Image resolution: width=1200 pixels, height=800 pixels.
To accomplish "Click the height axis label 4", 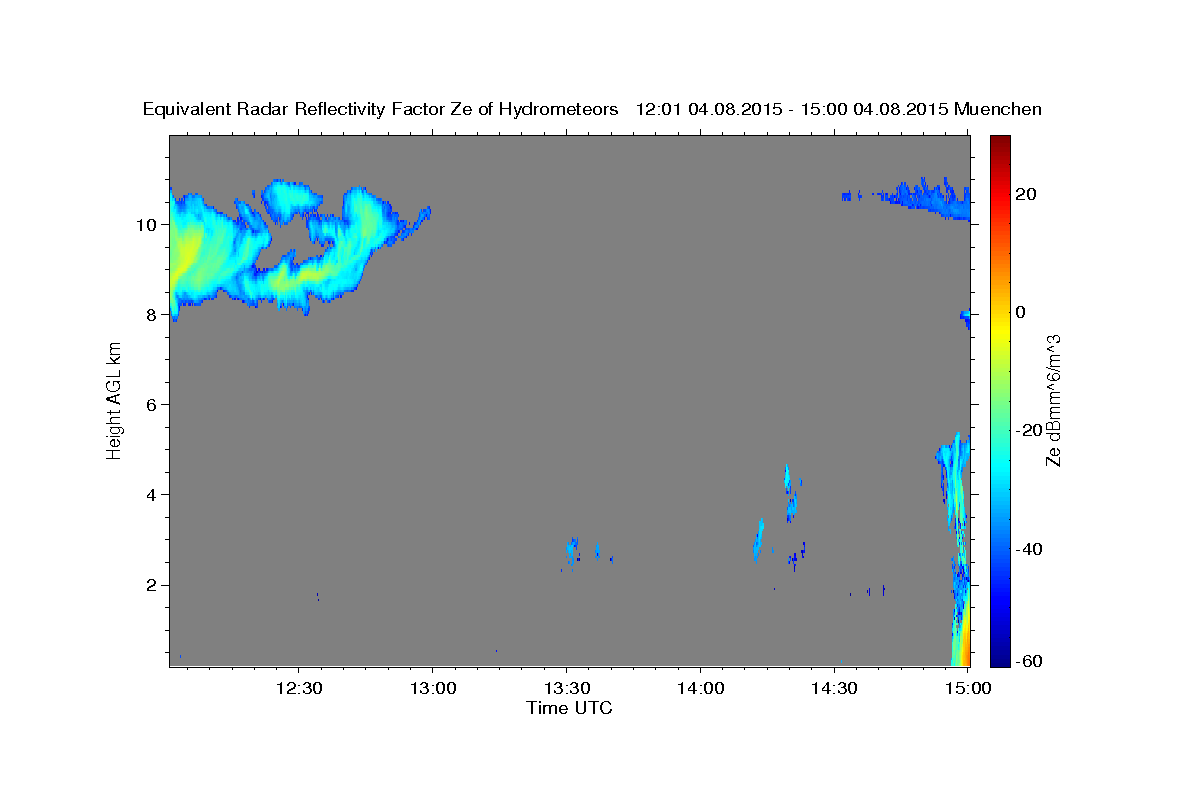I will (152, 495).
